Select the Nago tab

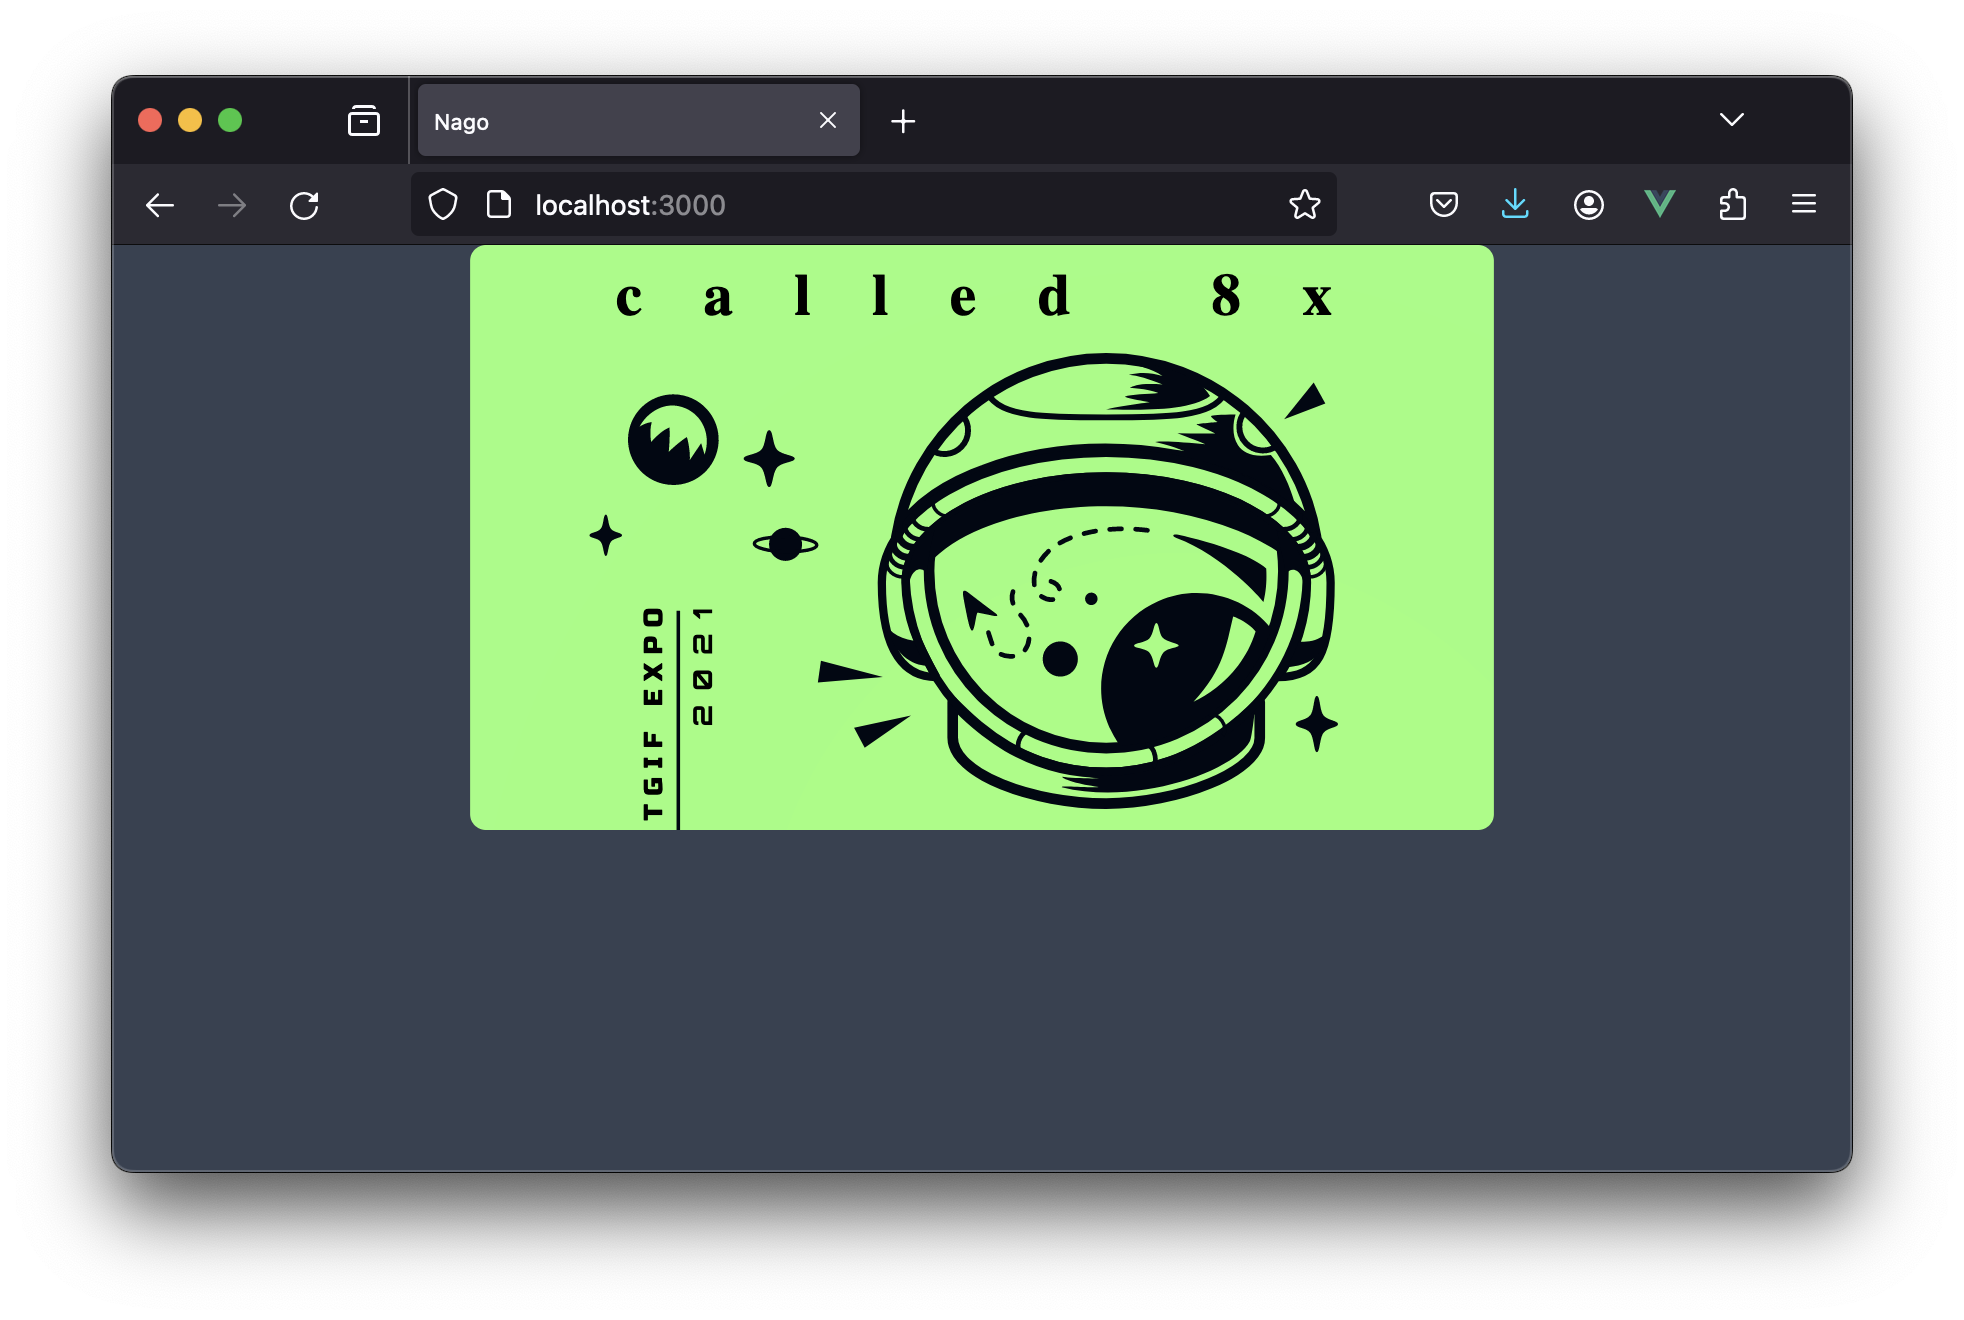pyautogui.click(x=610, y=121)
